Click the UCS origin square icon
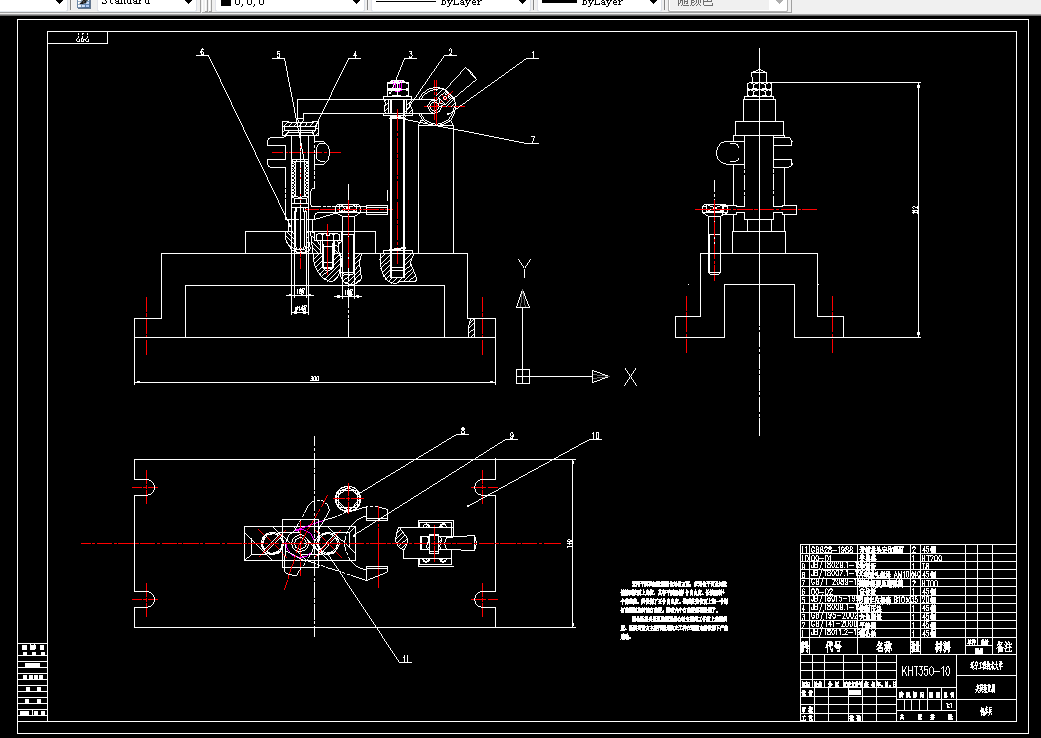Viewport: 1041px width, 738px height. (523, 376)
